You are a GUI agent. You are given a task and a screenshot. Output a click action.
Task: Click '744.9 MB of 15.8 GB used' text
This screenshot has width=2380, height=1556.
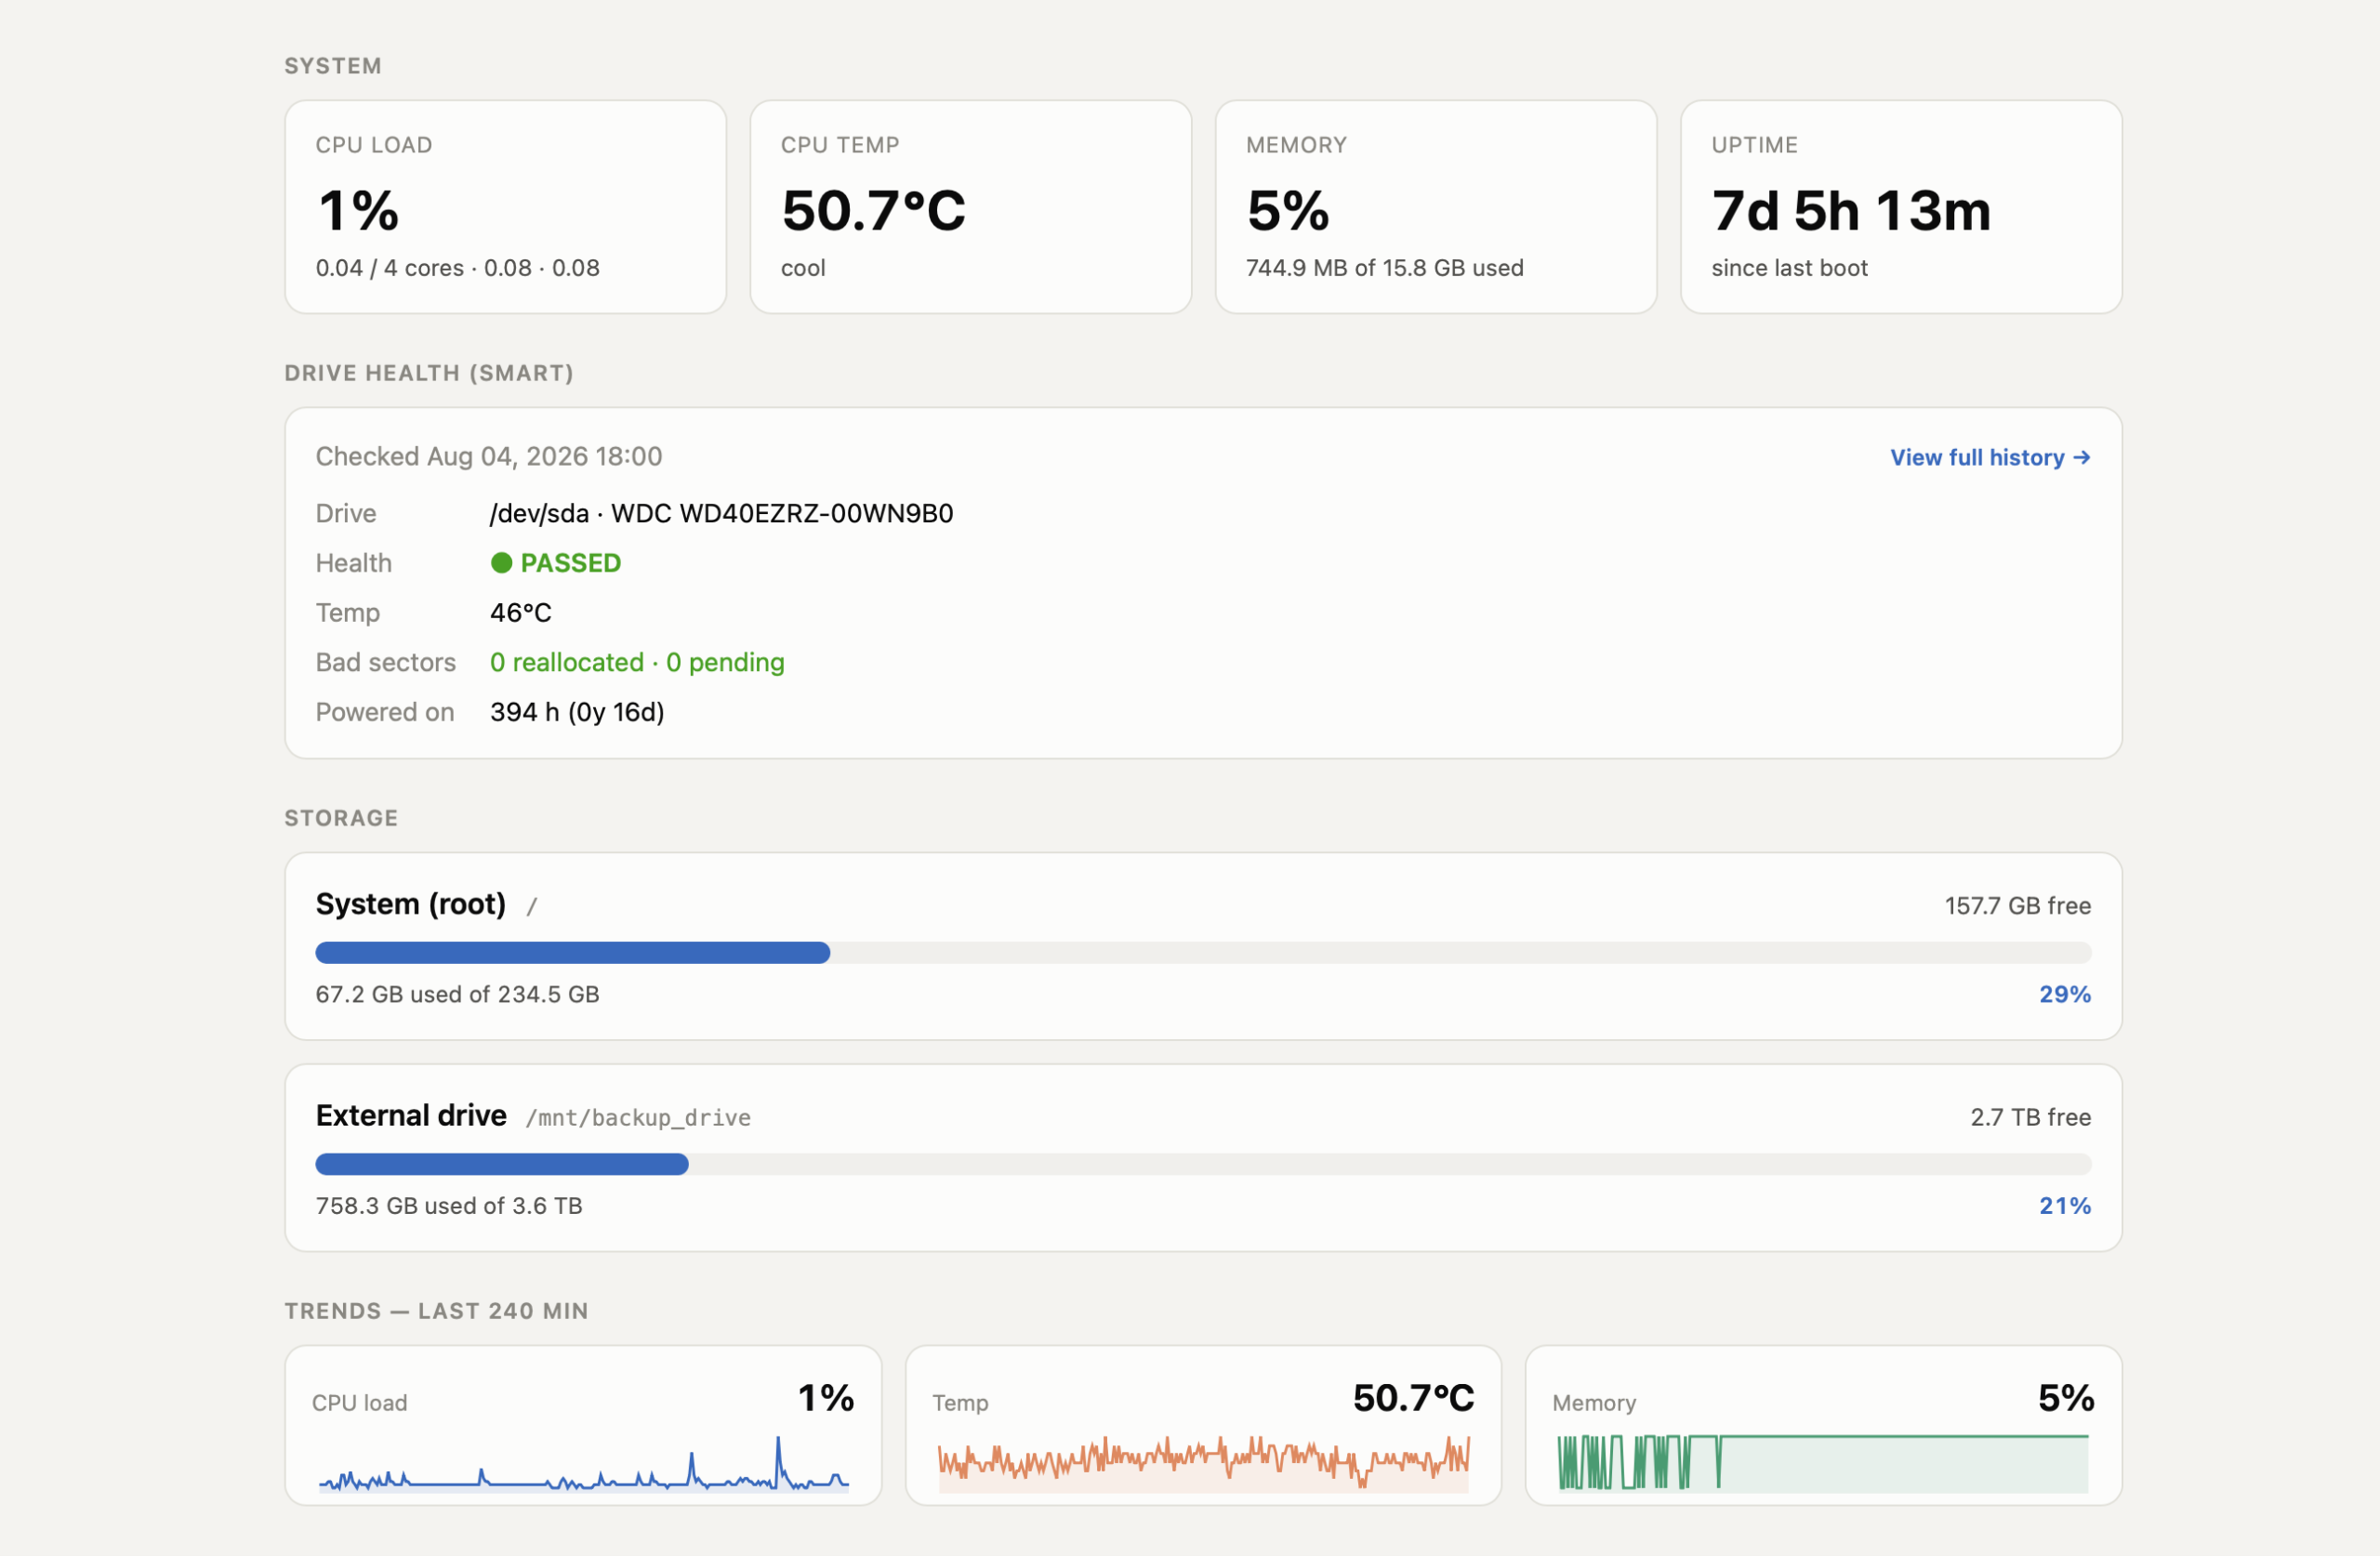point(1384,268)
